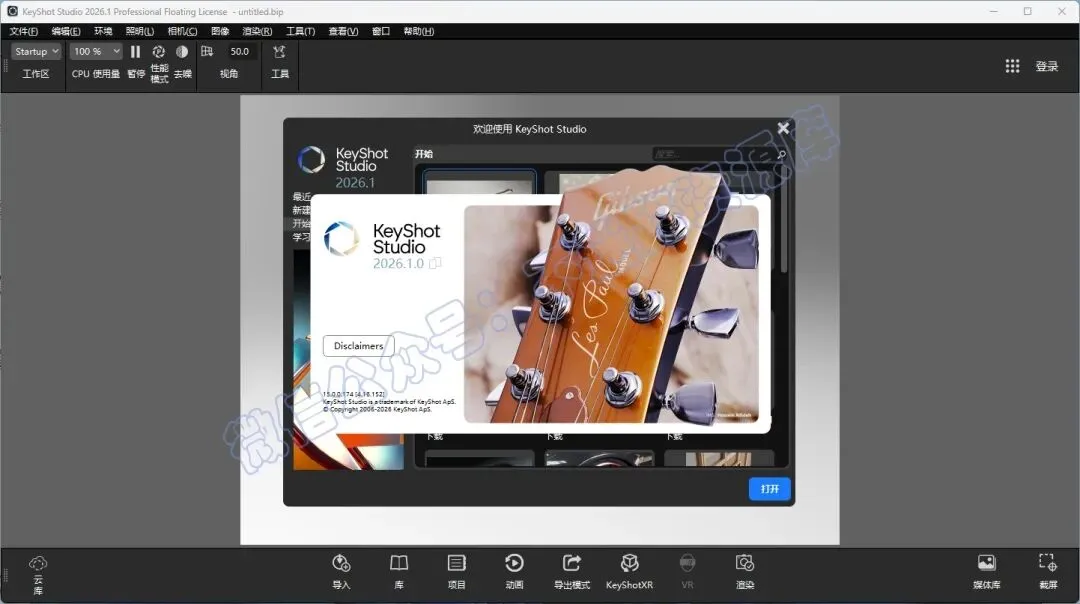The height and width of the screenshot is (604, 1080).
Task: Select the 最近 tab in welcome sidebar
Action: click(301, 197)
